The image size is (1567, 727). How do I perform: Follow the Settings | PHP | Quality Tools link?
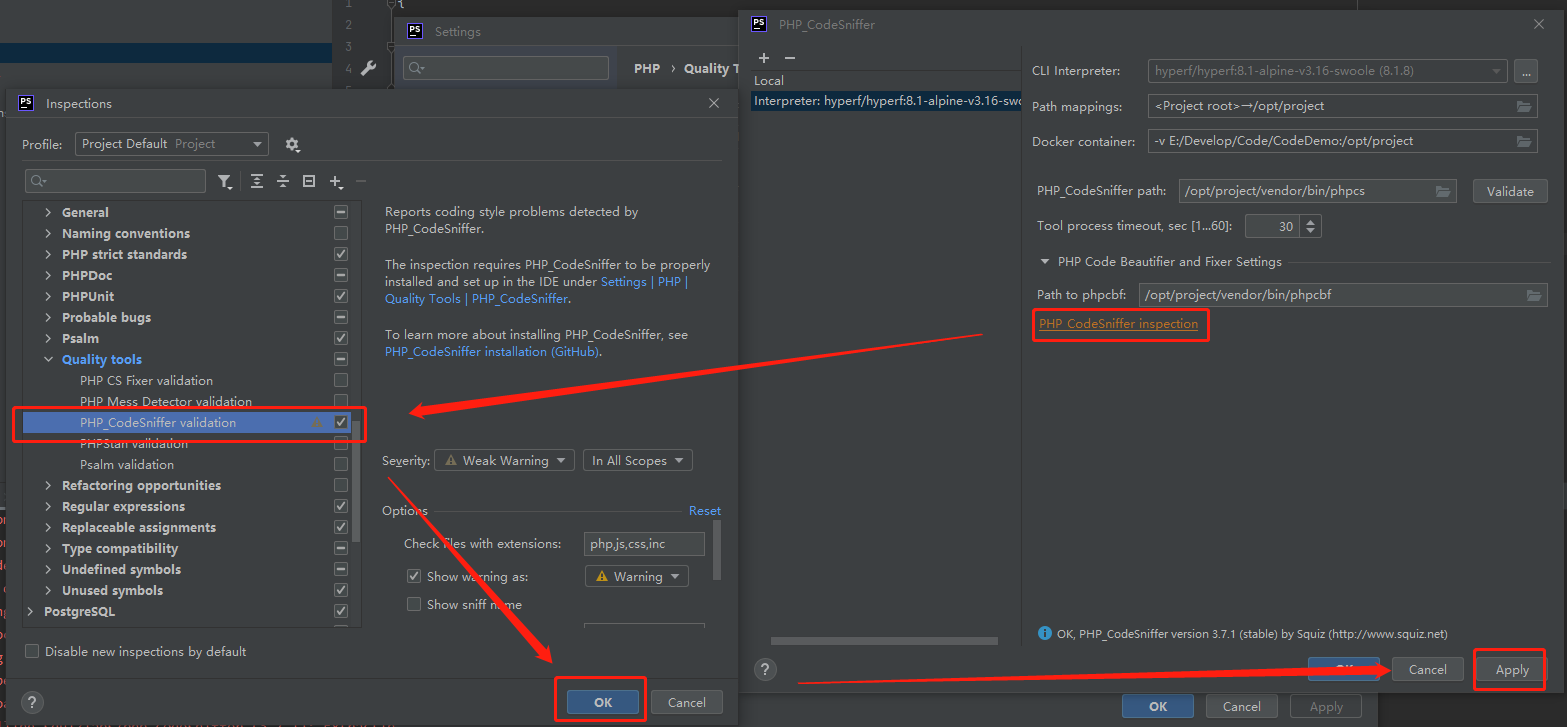tap(537, 290)
